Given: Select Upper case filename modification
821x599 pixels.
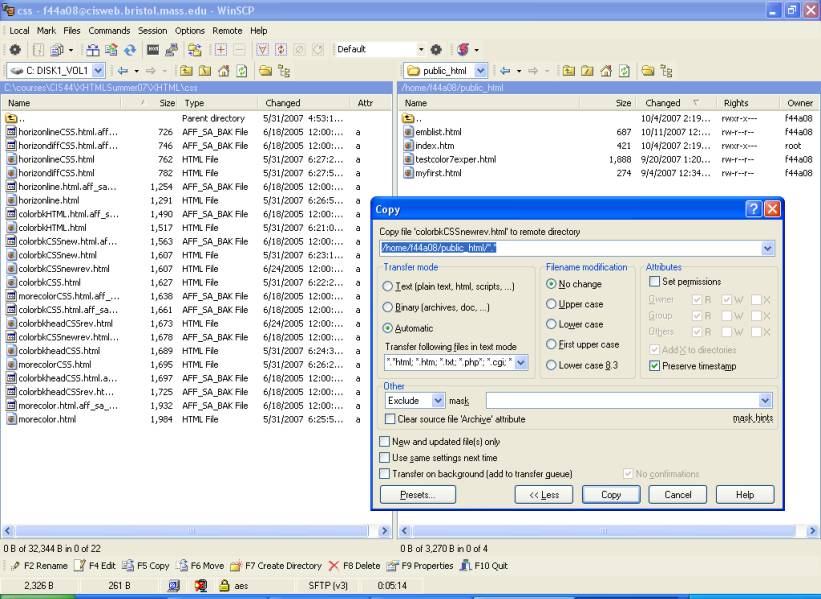Looking at the screenshot, I should click(x=551, y=304).
